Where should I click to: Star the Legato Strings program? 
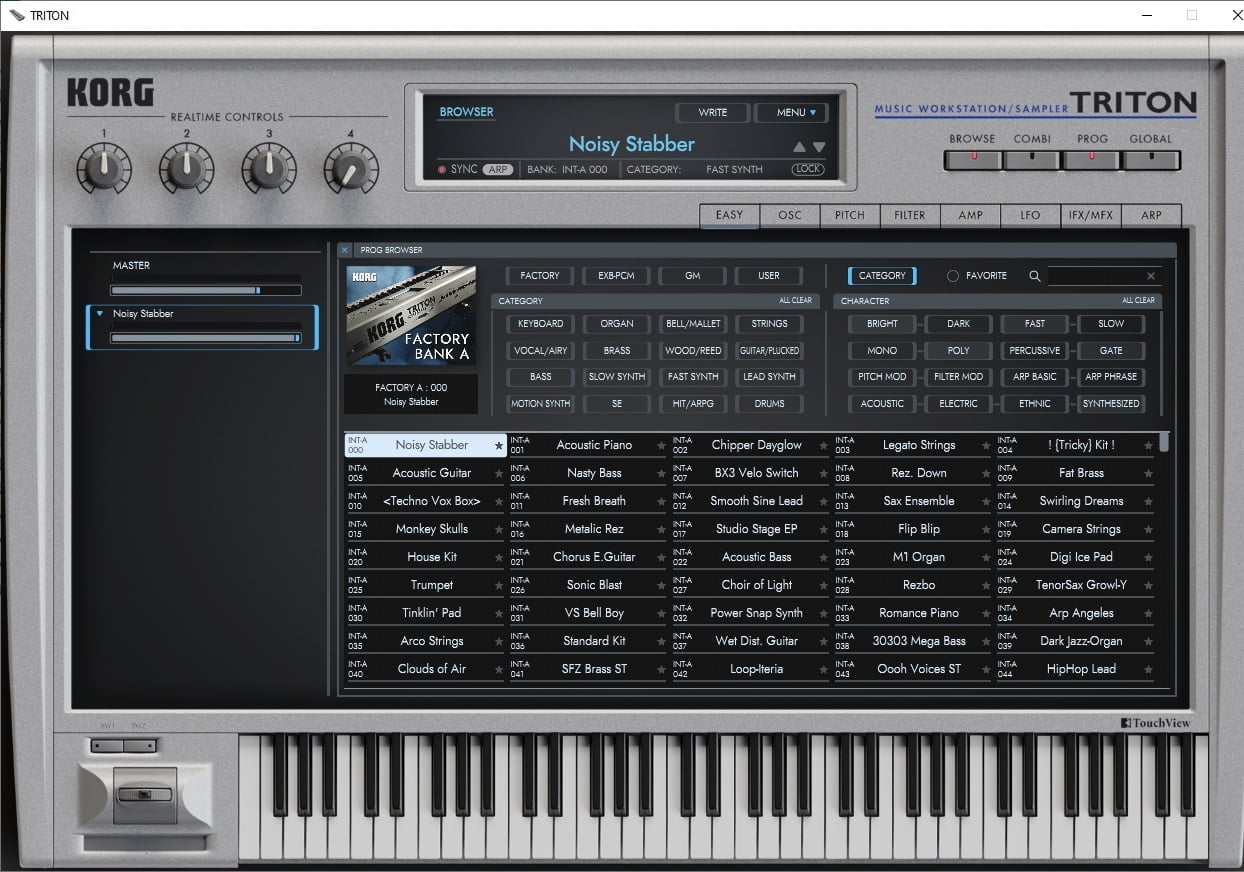pos(986,446)
